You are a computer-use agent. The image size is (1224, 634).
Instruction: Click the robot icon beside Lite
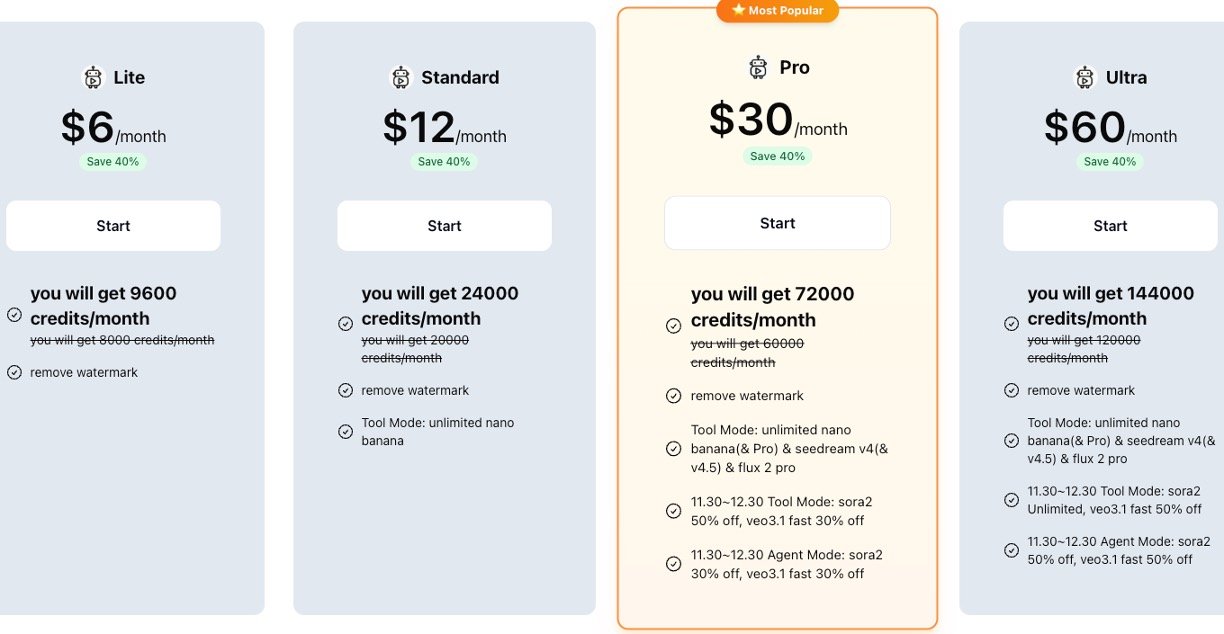tap(93, 78)
